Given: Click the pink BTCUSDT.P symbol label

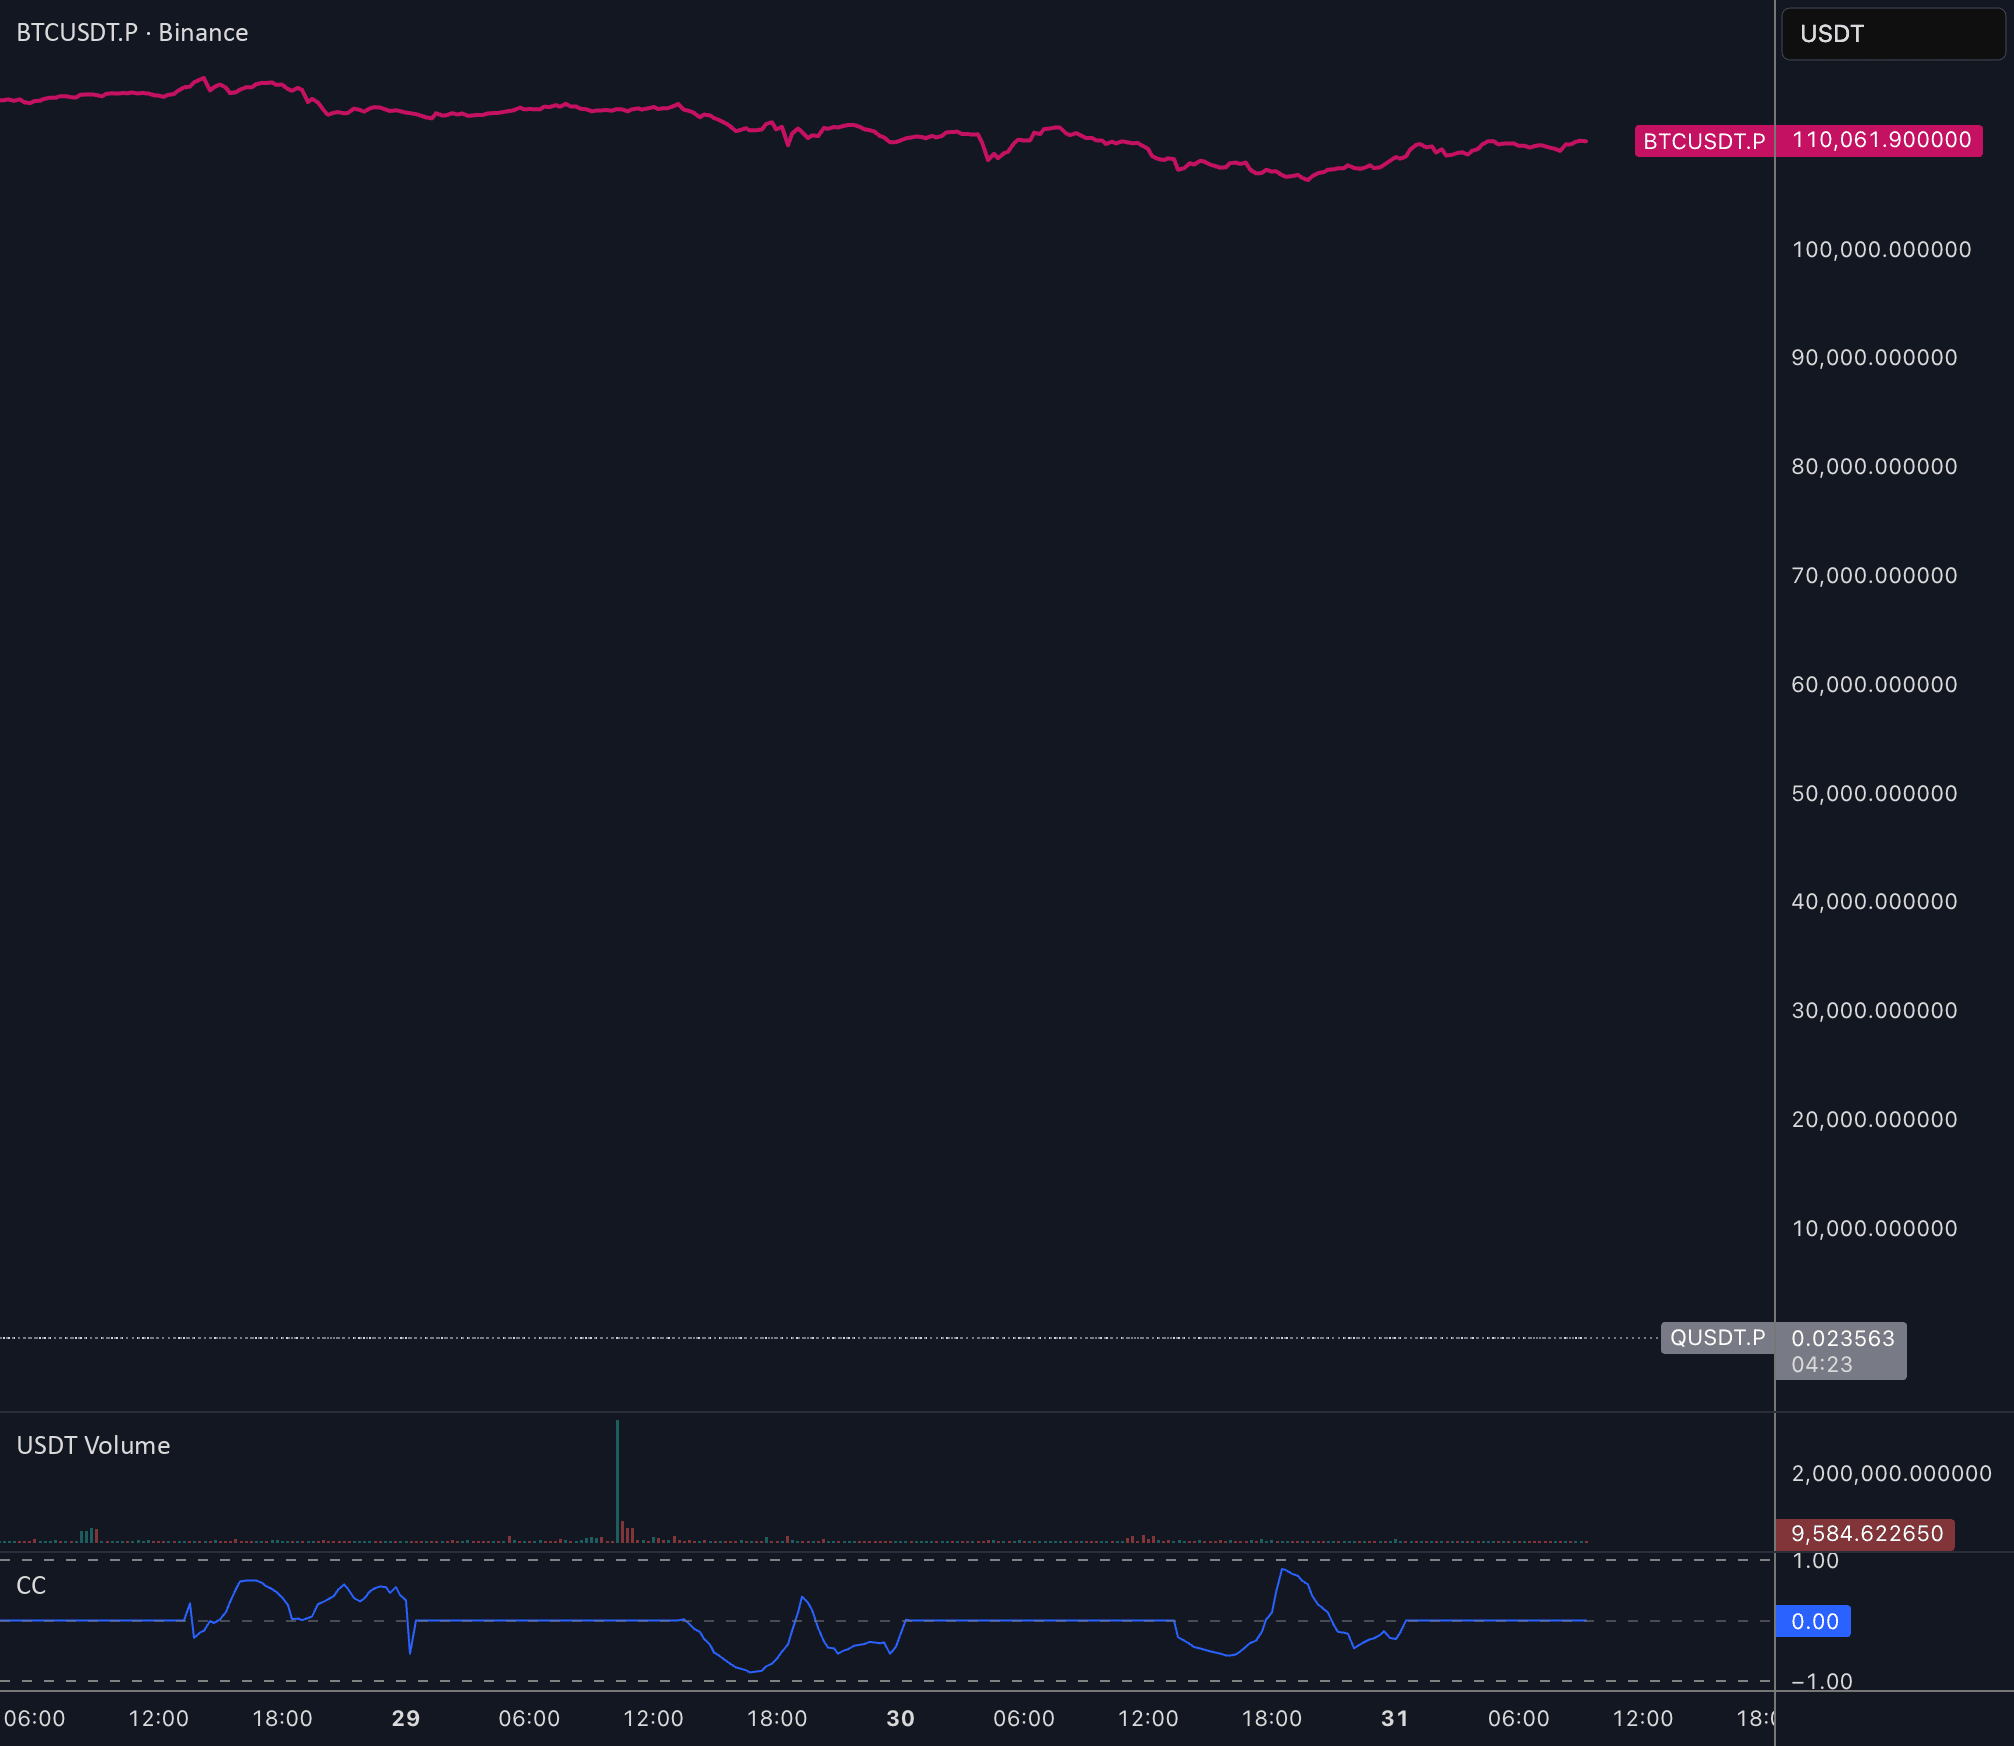Looking at the screenshot, I should pos(1703,141).
